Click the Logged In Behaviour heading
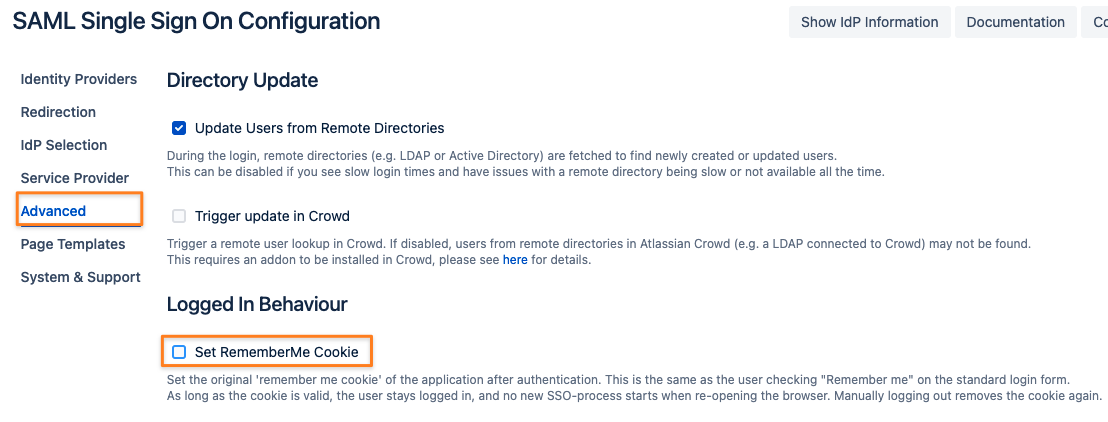 tap(257, 304)
